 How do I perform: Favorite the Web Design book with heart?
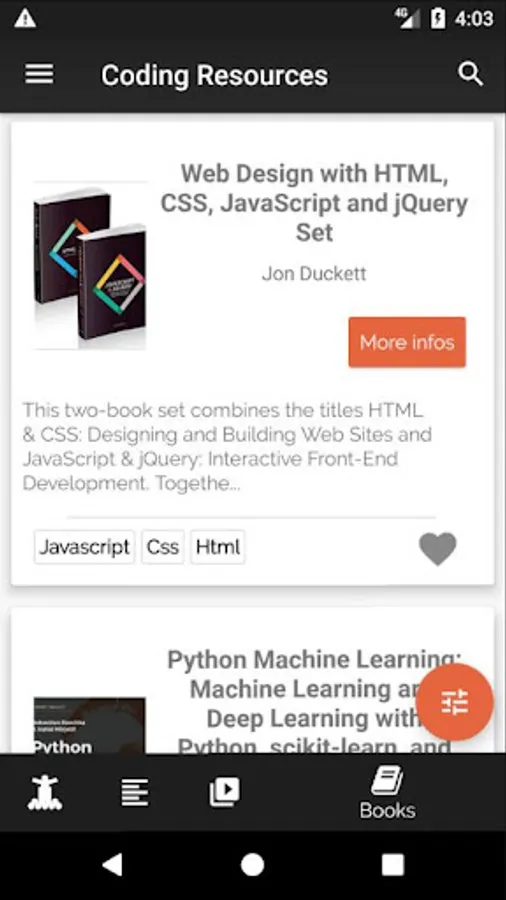click(438, 549)
